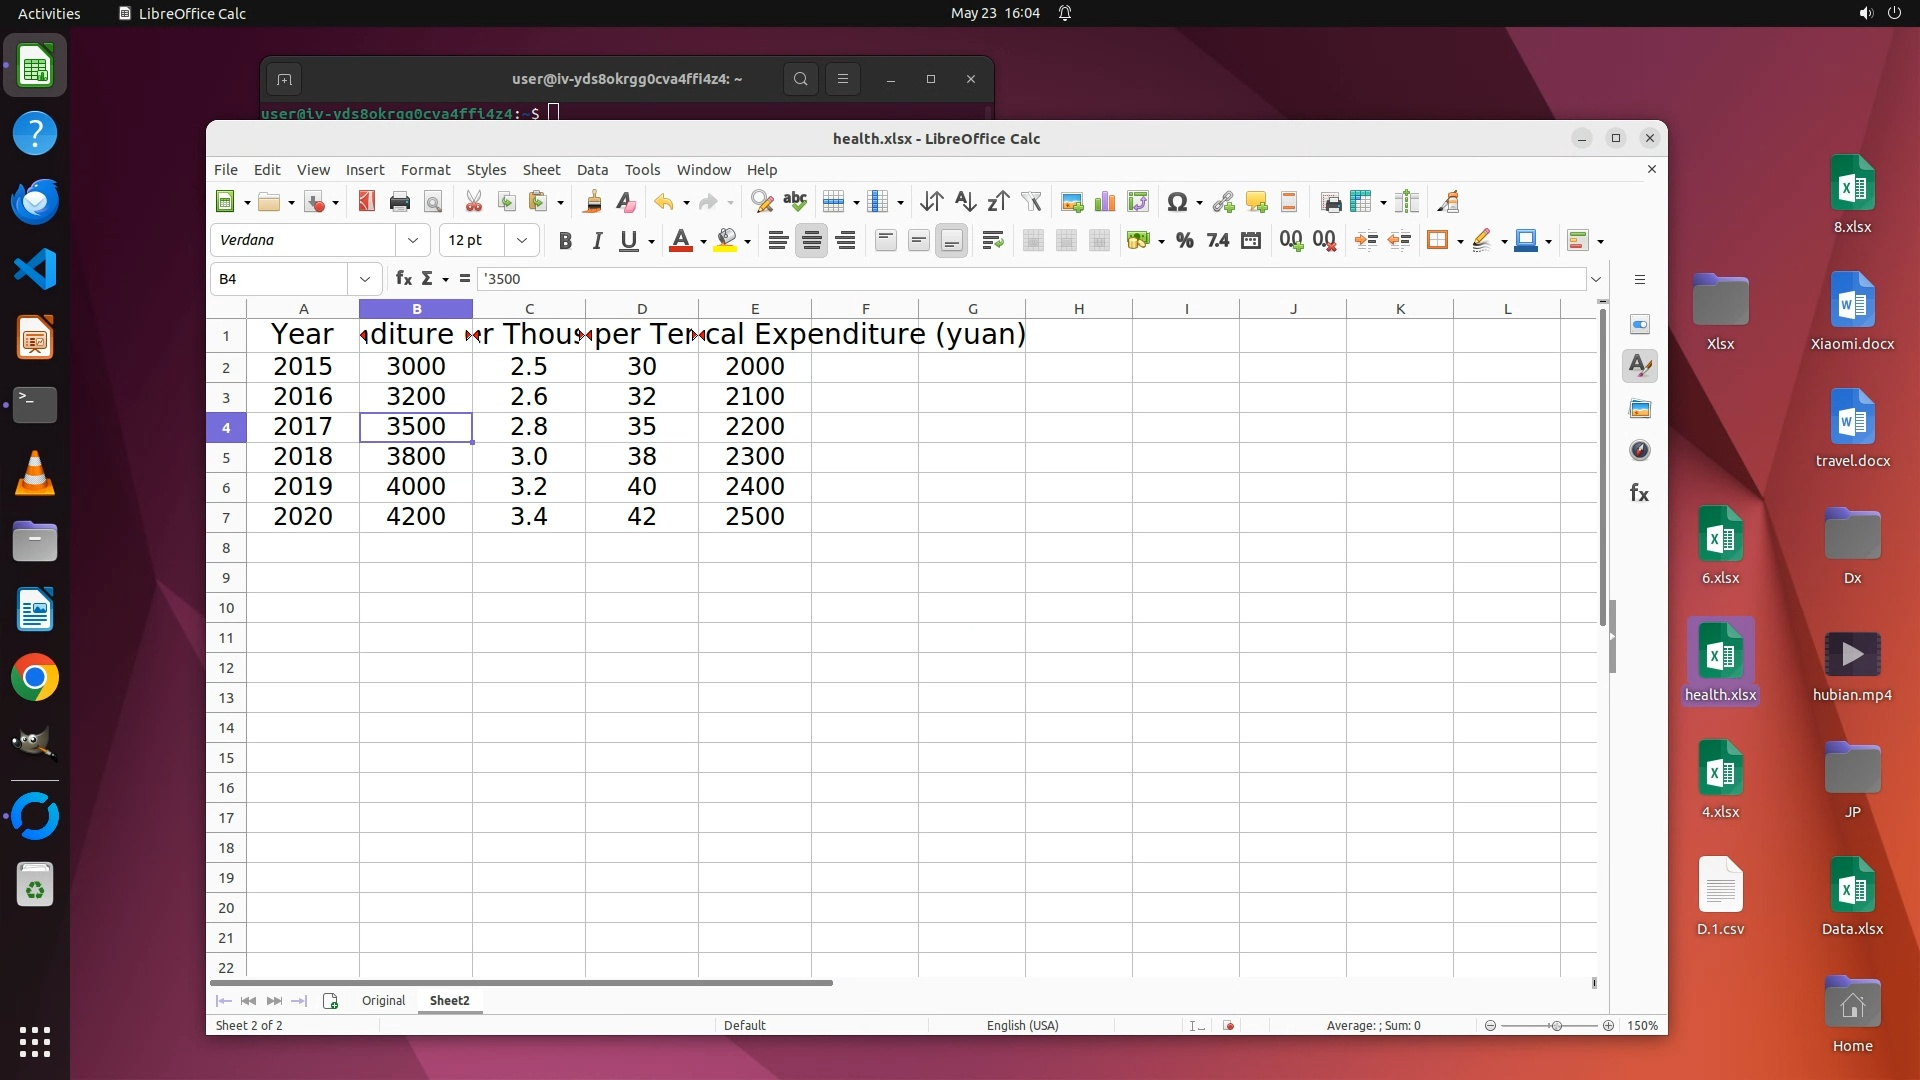The width and height of the screenshot is (1920, 1080).
Task: Toggle Bold formatting
Action: tap(565, 240)
